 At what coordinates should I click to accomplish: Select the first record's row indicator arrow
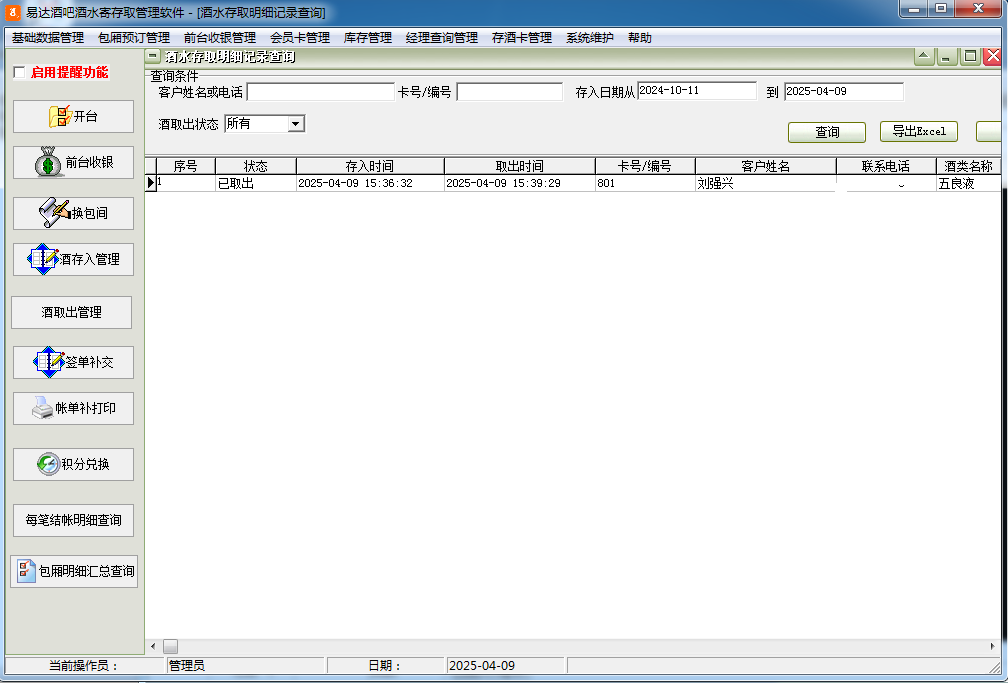(x=151, y=183)
